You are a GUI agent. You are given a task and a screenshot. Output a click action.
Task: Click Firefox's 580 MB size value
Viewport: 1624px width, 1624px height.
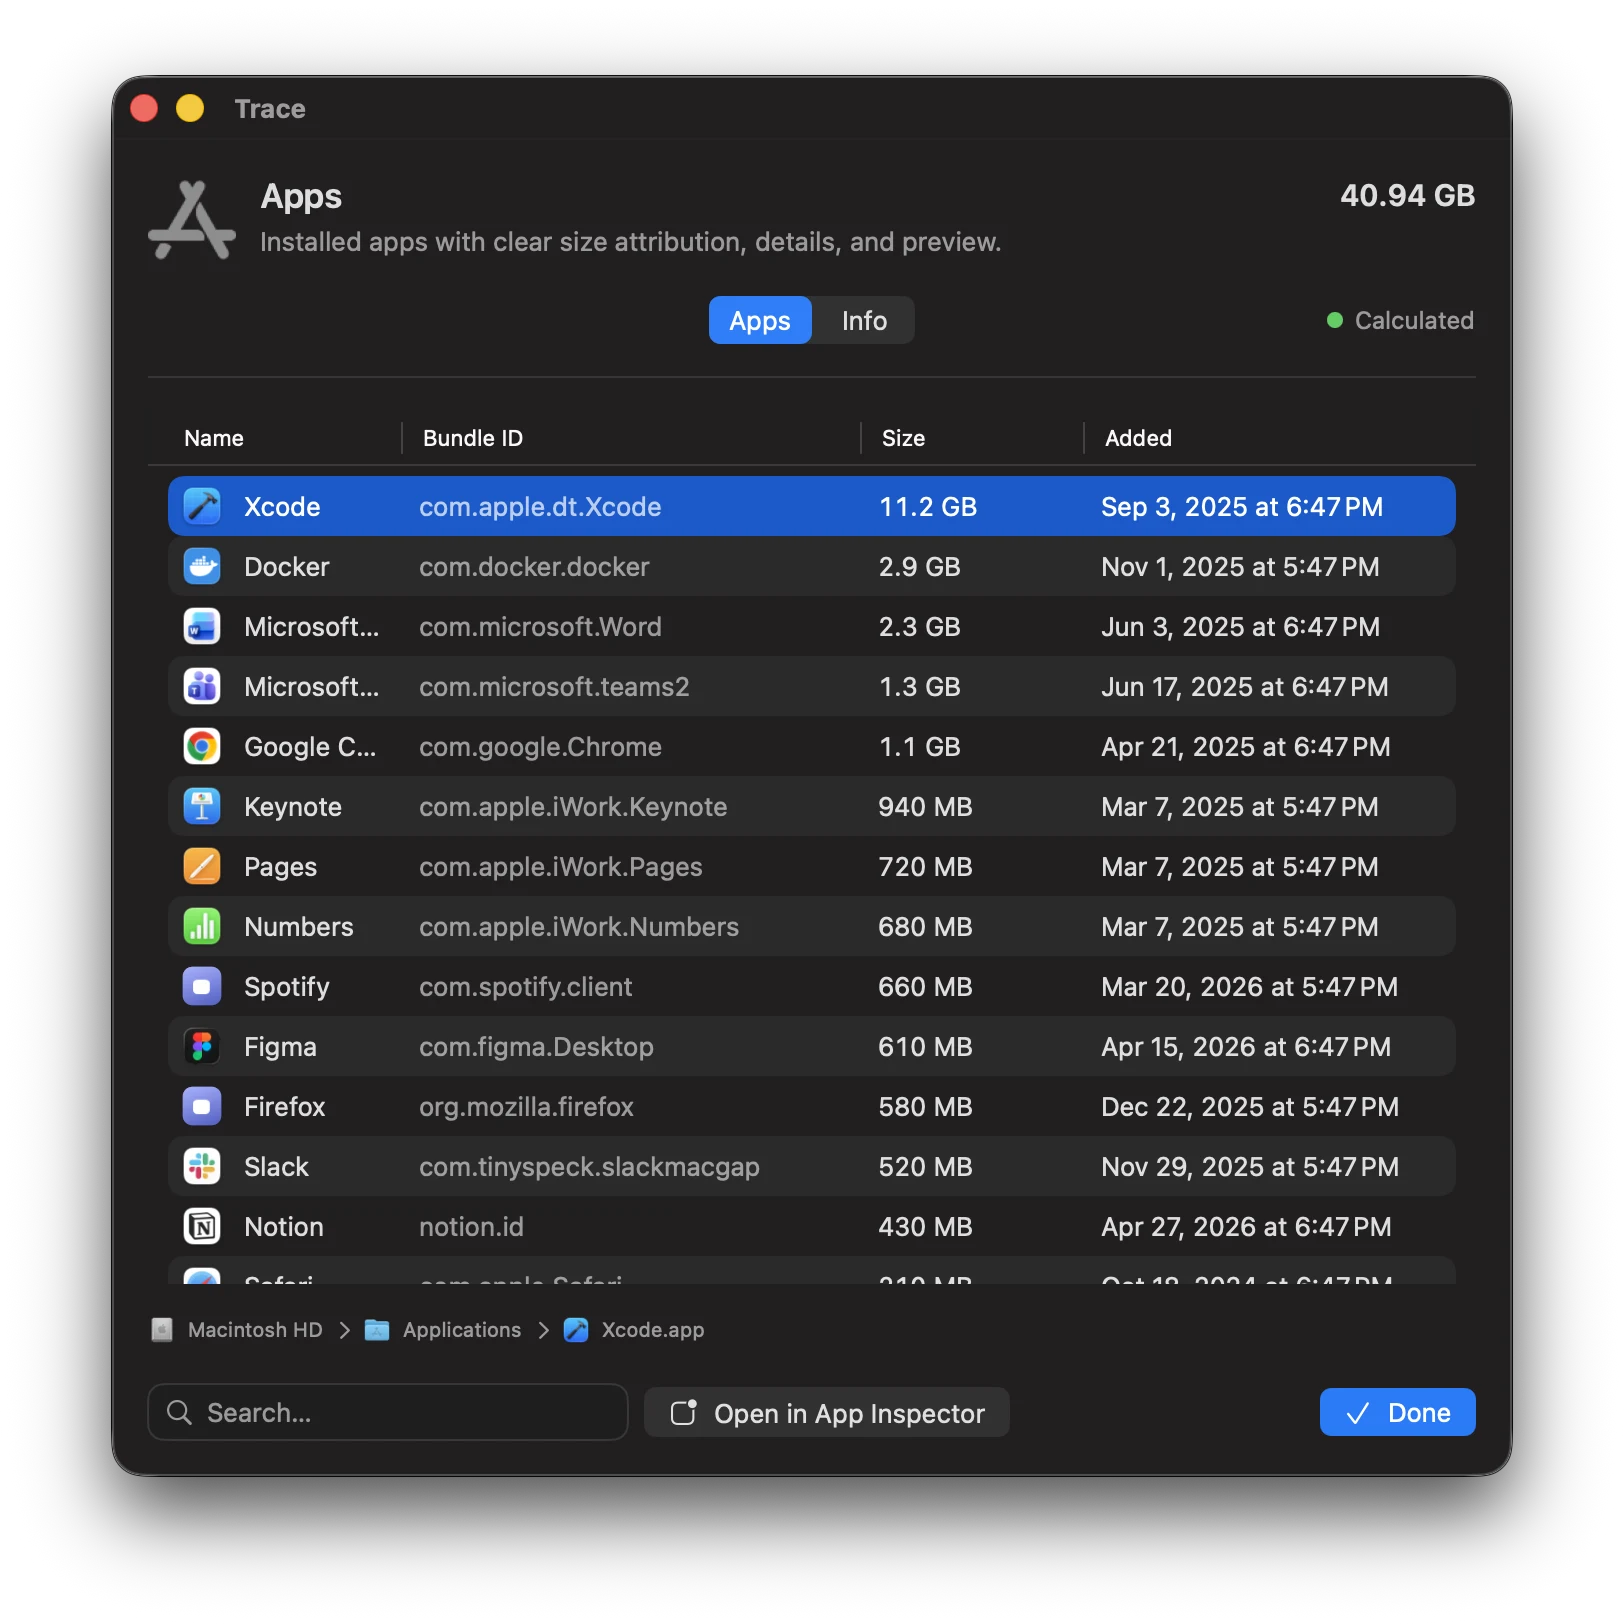[x=925, y=1107]
